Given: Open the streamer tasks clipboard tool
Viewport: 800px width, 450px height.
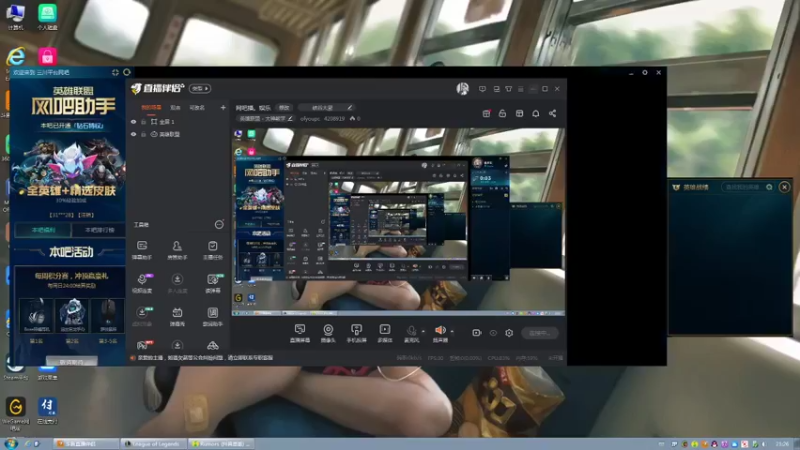Looking at the screenshot, I should (x=213, y=250).
